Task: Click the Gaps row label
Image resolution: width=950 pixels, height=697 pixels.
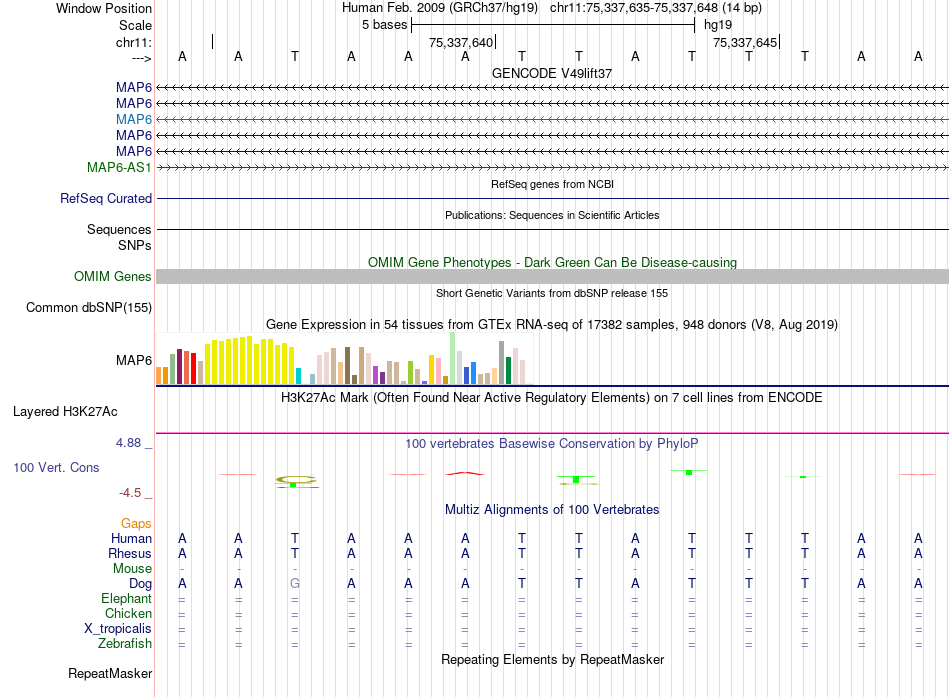Action: [136, 524]
